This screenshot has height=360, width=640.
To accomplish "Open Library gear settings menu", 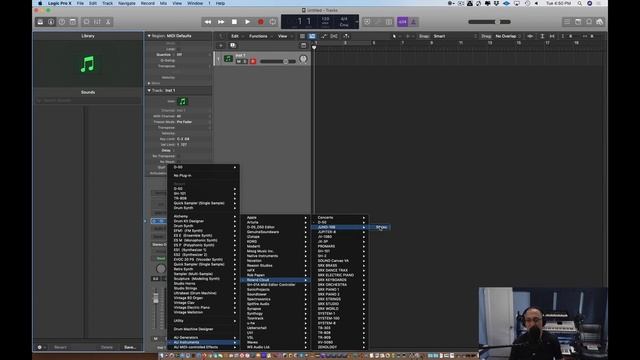I will pyautogui.click(x=40, y=347).
